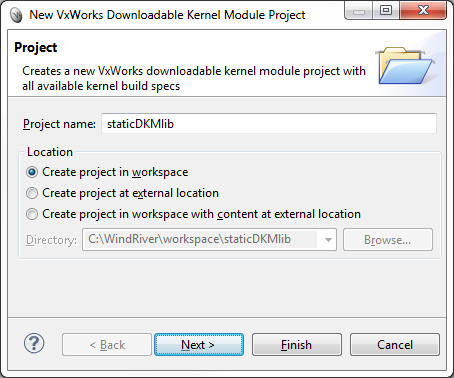Minimize the wizard dialog window

click(359, 10)
